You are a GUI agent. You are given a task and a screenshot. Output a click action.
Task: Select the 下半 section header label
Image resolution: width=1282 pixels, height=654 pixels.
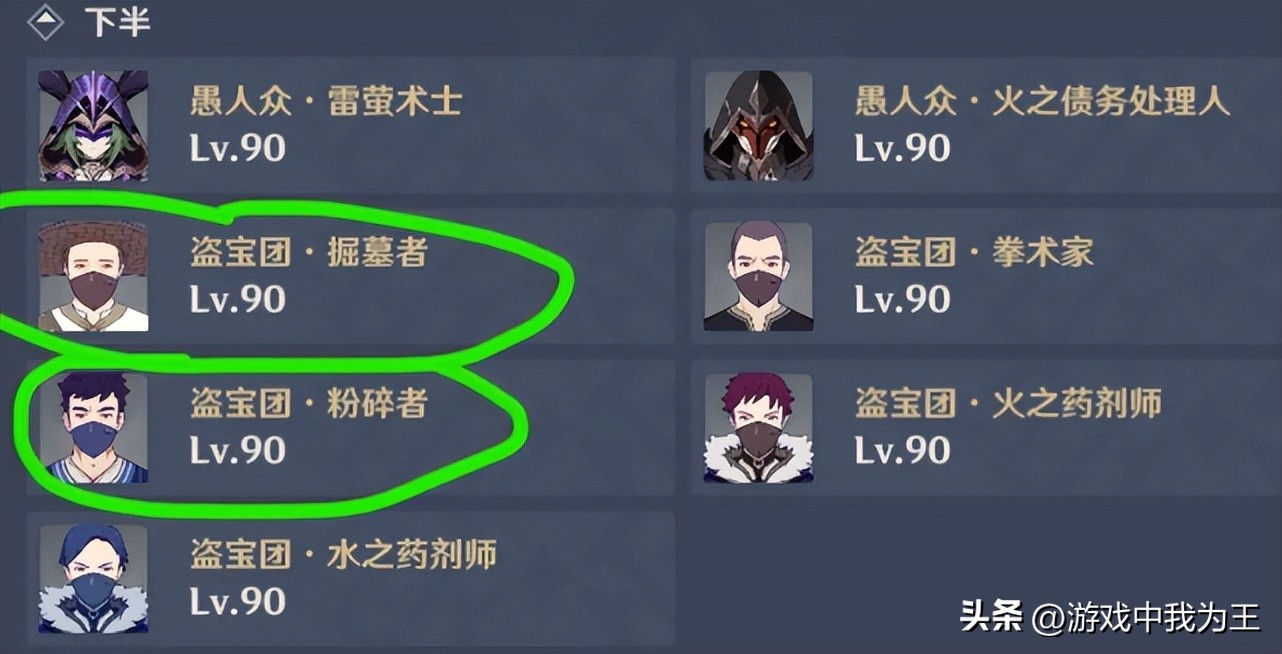117,23
